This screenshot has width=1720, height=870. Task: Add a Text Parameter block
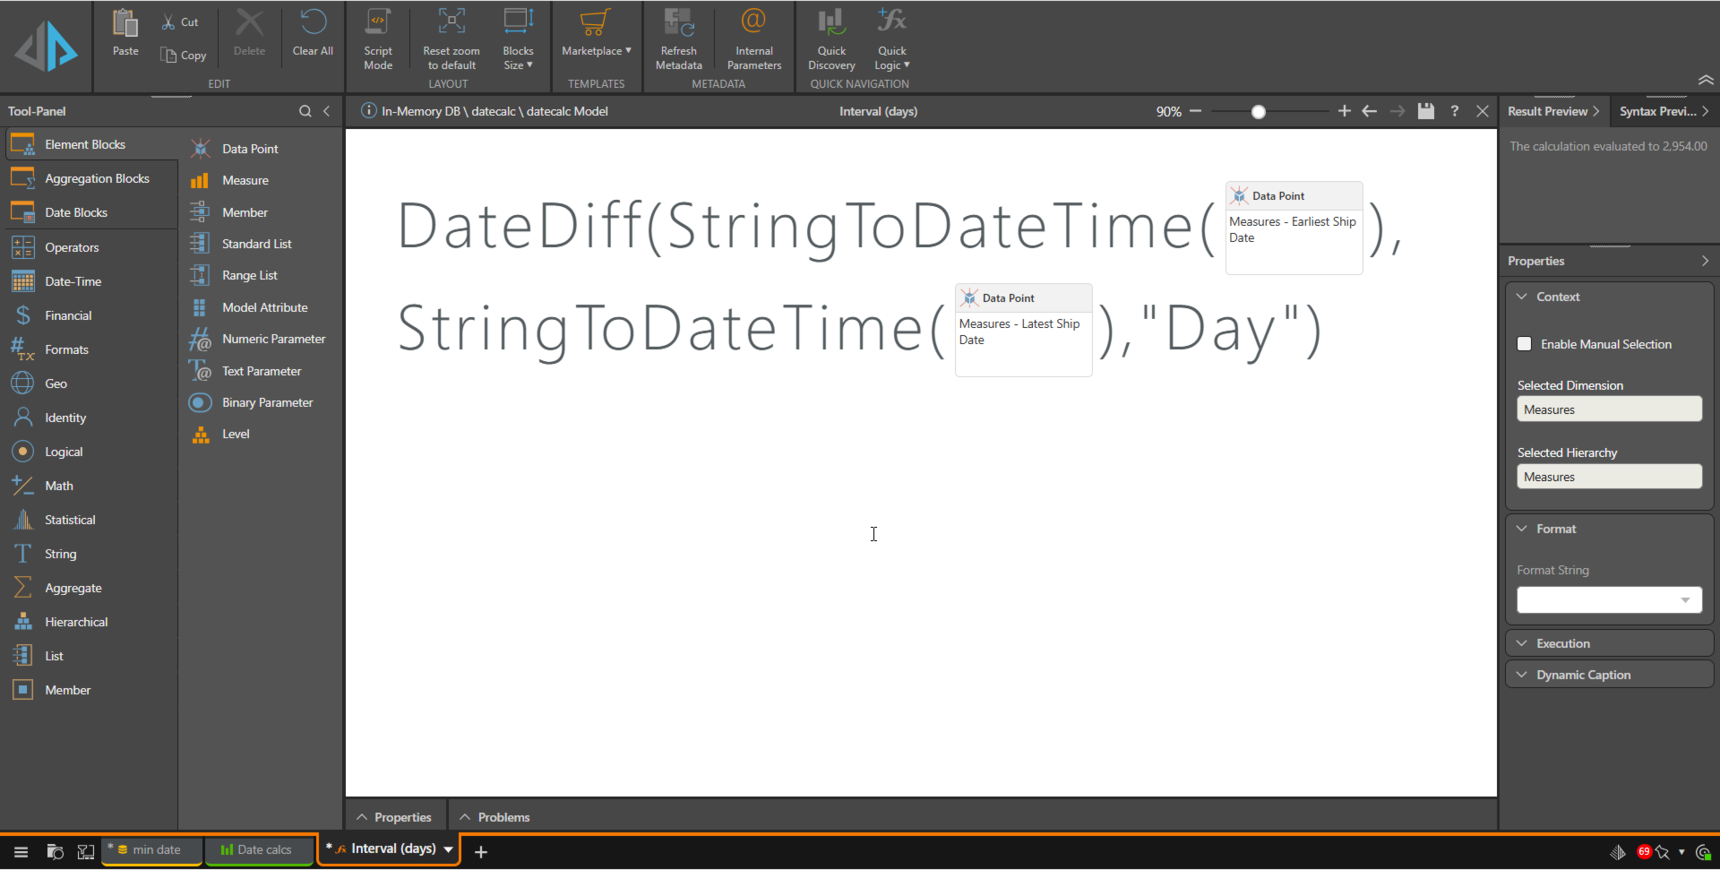[x=261, y=371]
